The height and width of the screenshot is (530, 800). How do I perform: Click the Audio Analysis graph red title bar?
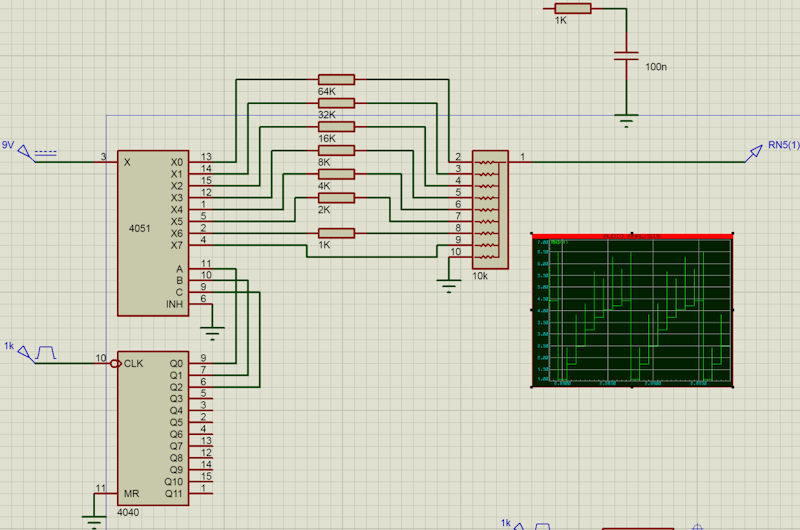click(x=632, y=236)
